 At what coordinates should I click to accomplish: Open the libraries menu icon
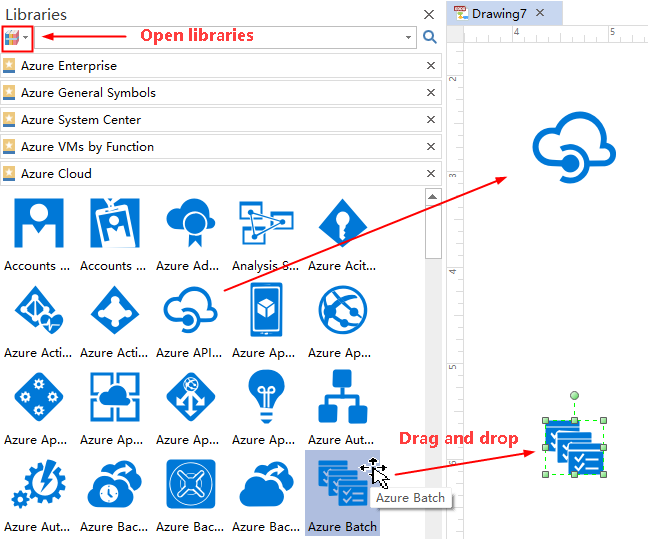(x=17, y=38)
